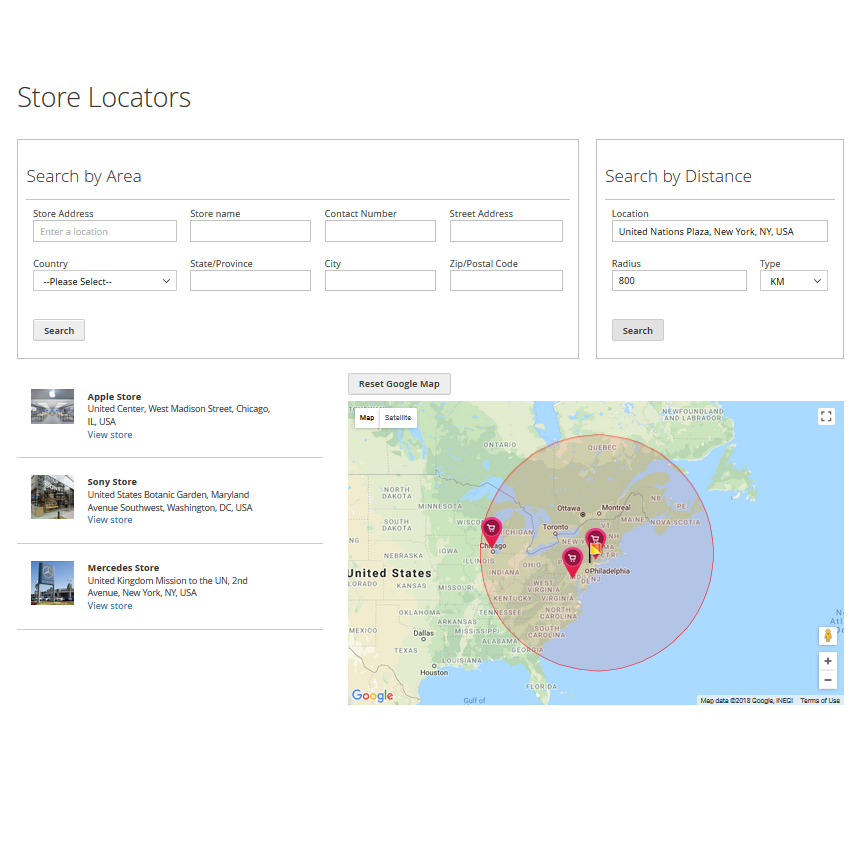The width and height of the screenshot is (860, 860).
Task: Click the Mercedes Store title
Action: [123, 568]
